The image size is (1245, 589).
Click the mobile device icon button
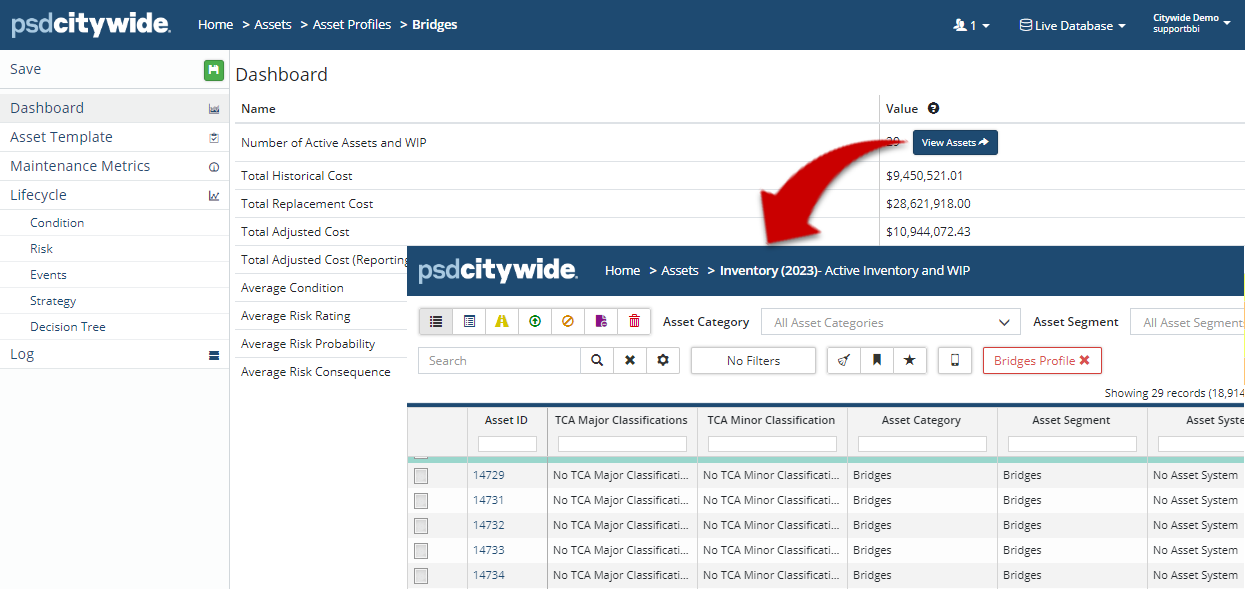coord(955,361)
